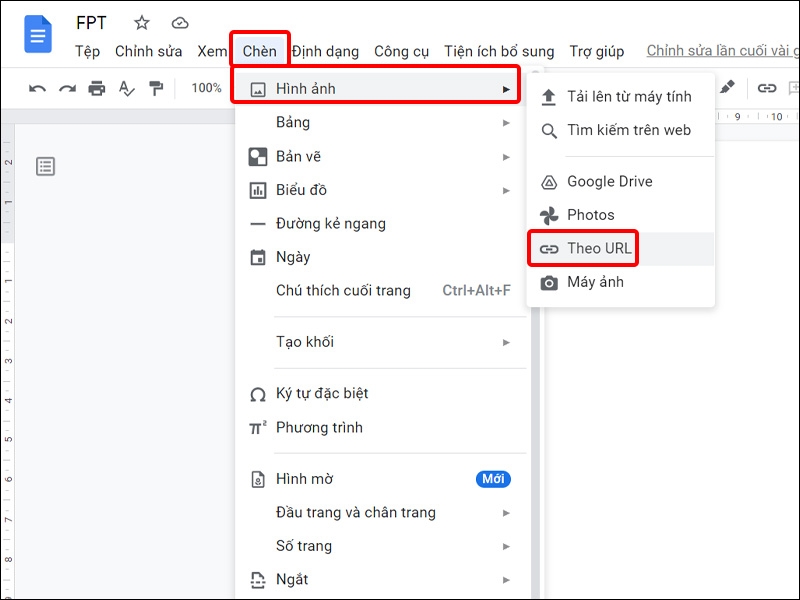The height and width of the screenshot is (600, 800).
Task: Click the Tạo khối submenu arrow
Action: click(506, 342)
